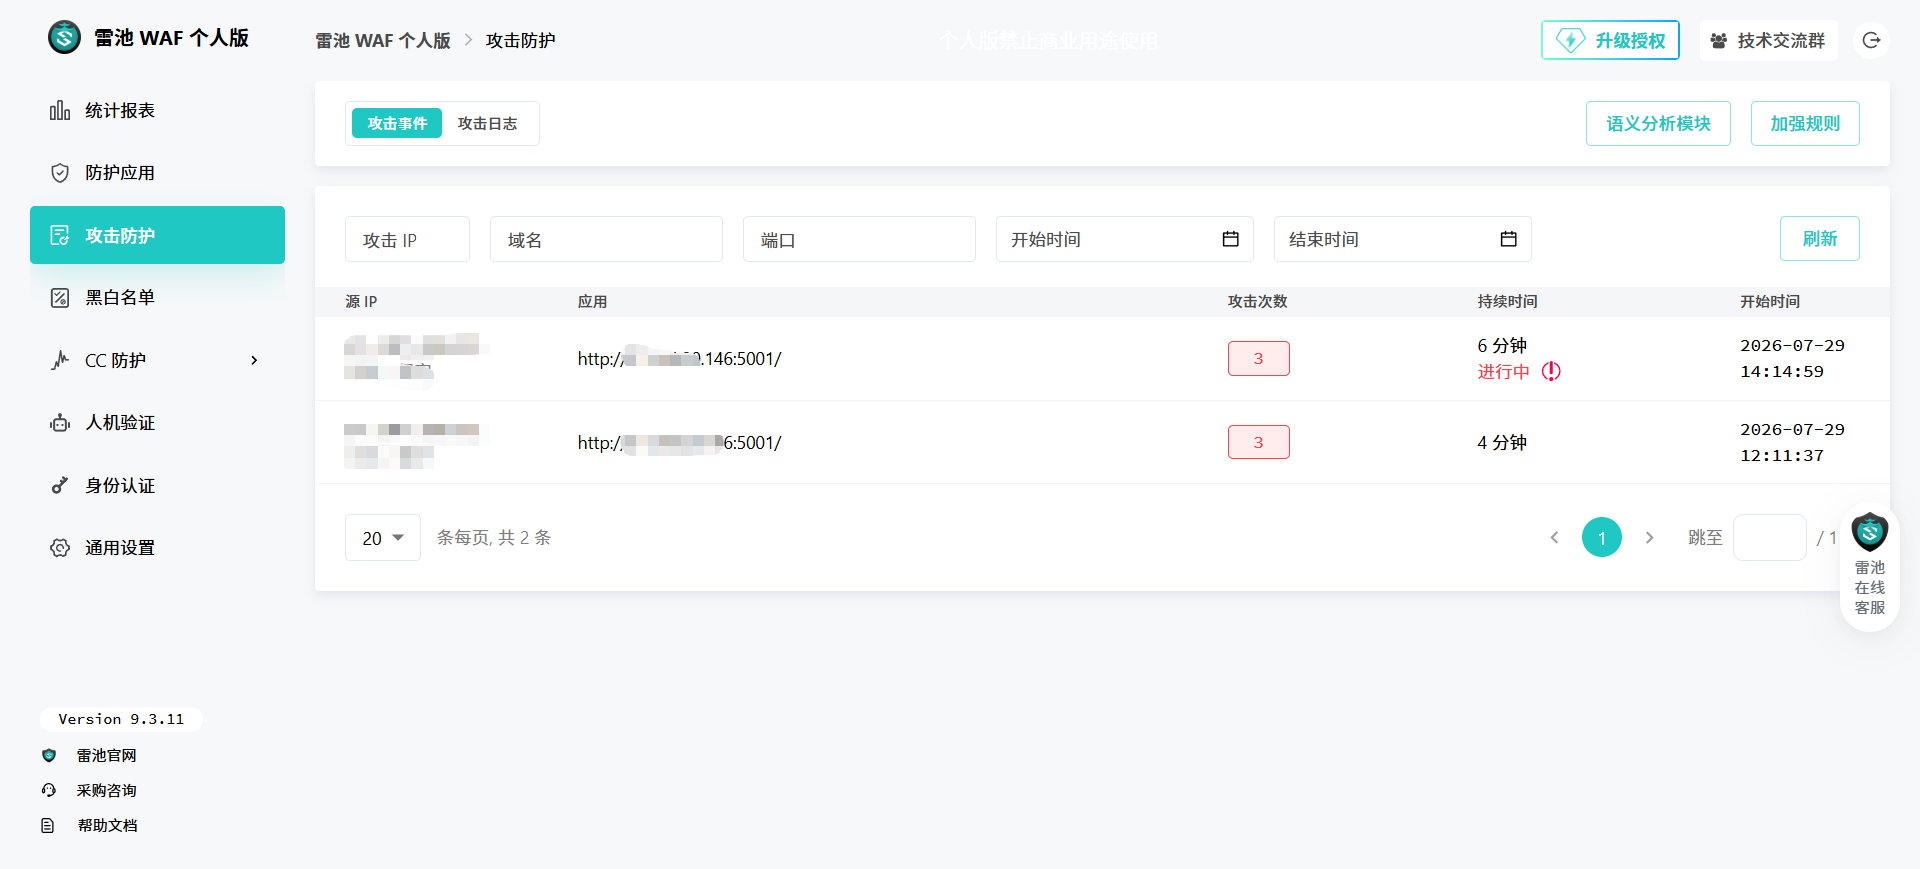The height and width of the screenshot is (869, 1920).
Task: Focus the 端口 input field
Action: 859,239
